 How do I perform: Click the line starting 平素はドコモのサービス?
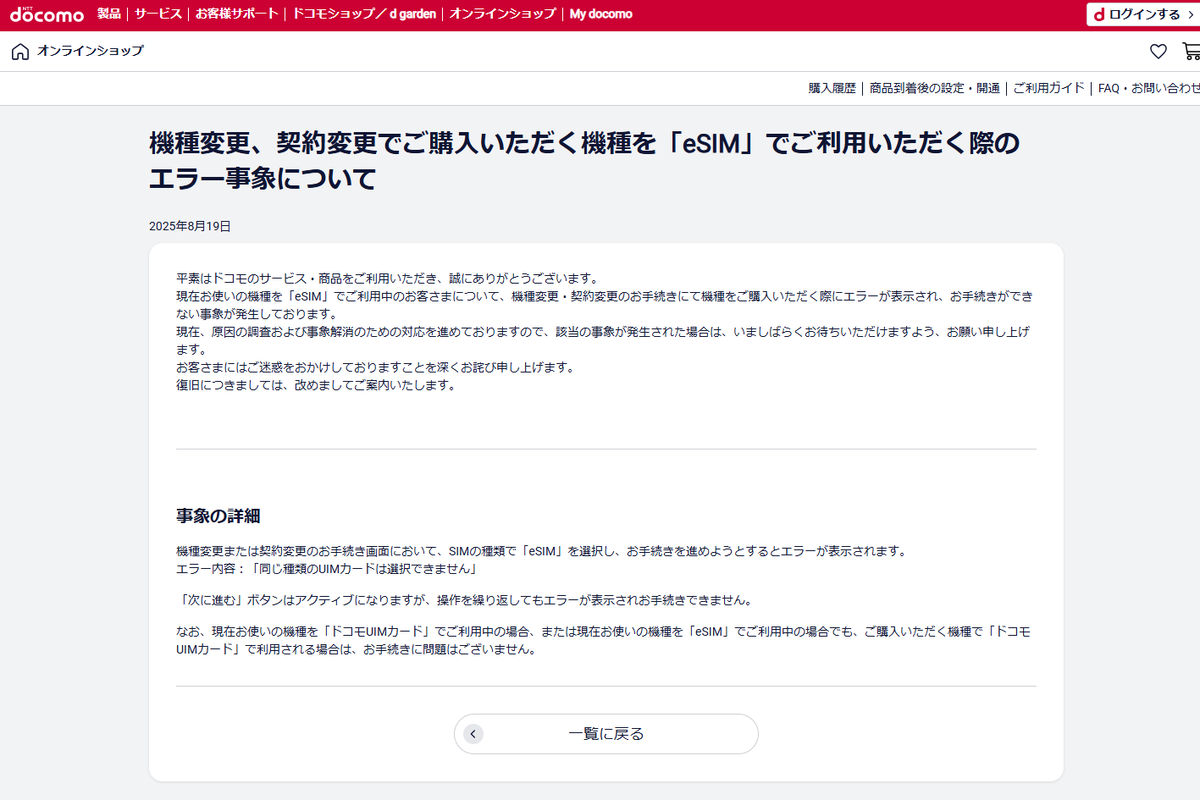(x=386, y=278)
